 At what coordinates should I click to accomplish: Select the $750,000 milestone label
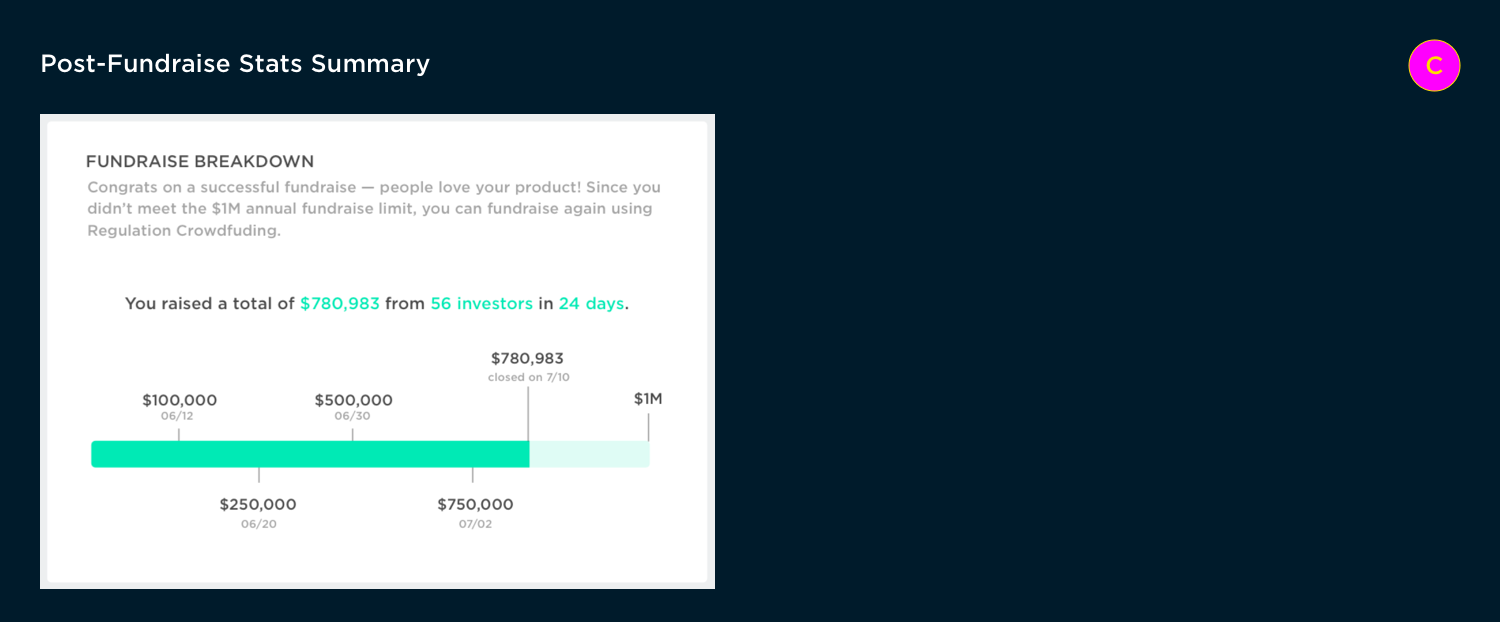(x=475, y=504)
